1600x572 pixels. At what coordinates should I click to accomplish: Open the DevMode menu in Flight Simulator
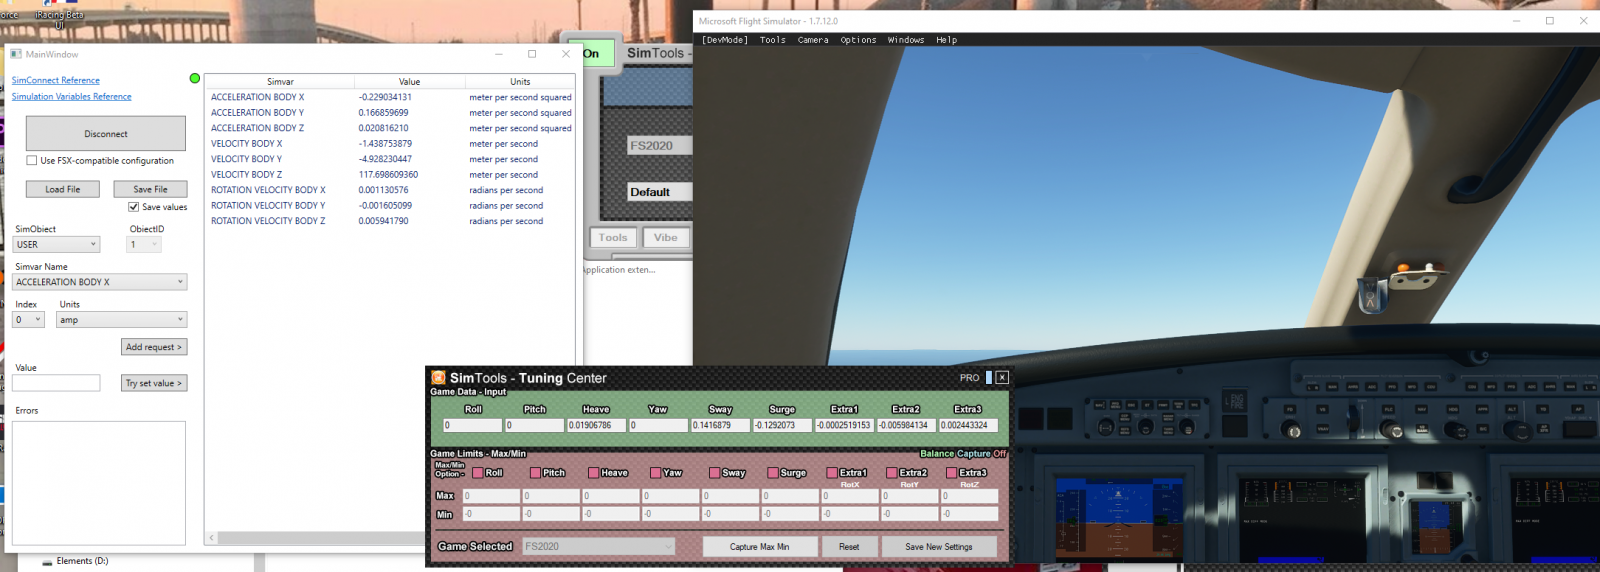[x=725, y=40]
